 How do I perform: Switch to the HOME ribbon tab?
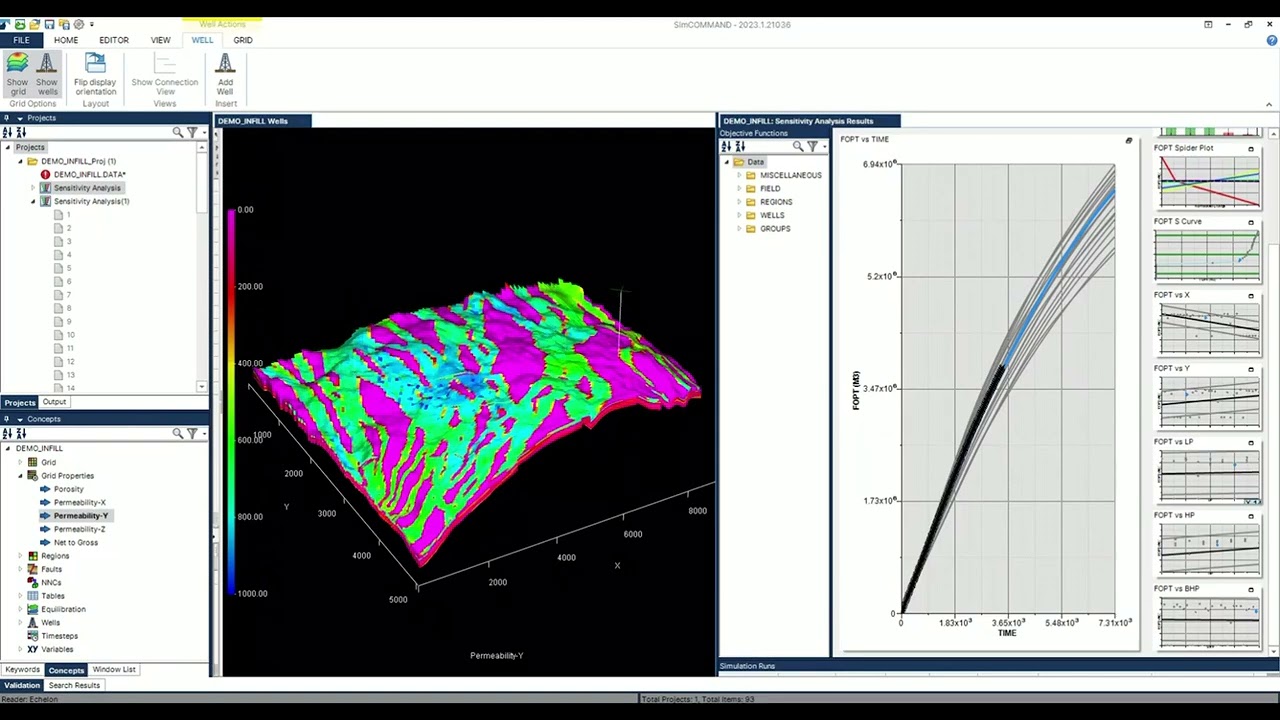click(66, 40)
